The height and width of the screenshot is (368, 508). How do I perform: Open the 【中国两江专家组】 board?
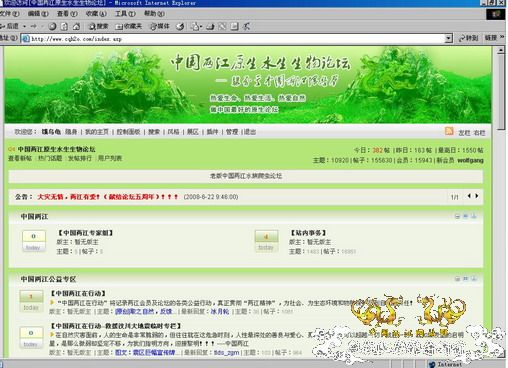pyautogui.click(x=86, y=233)
